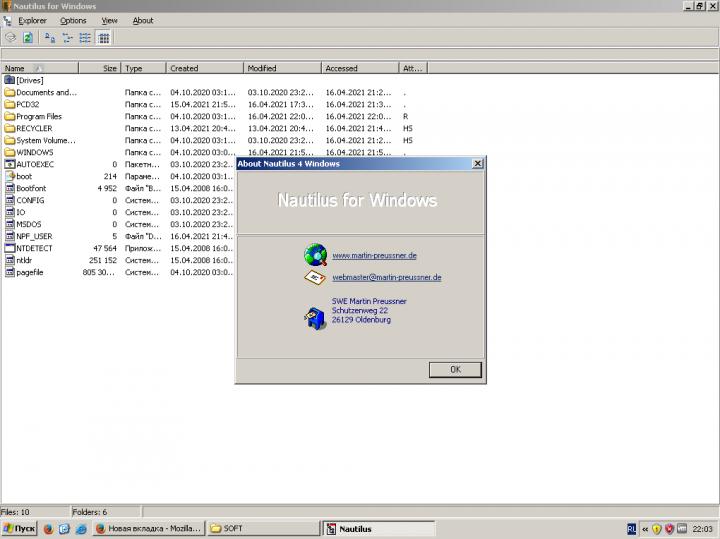Select the WINDOWS folder icon

(x=10, y=152)
